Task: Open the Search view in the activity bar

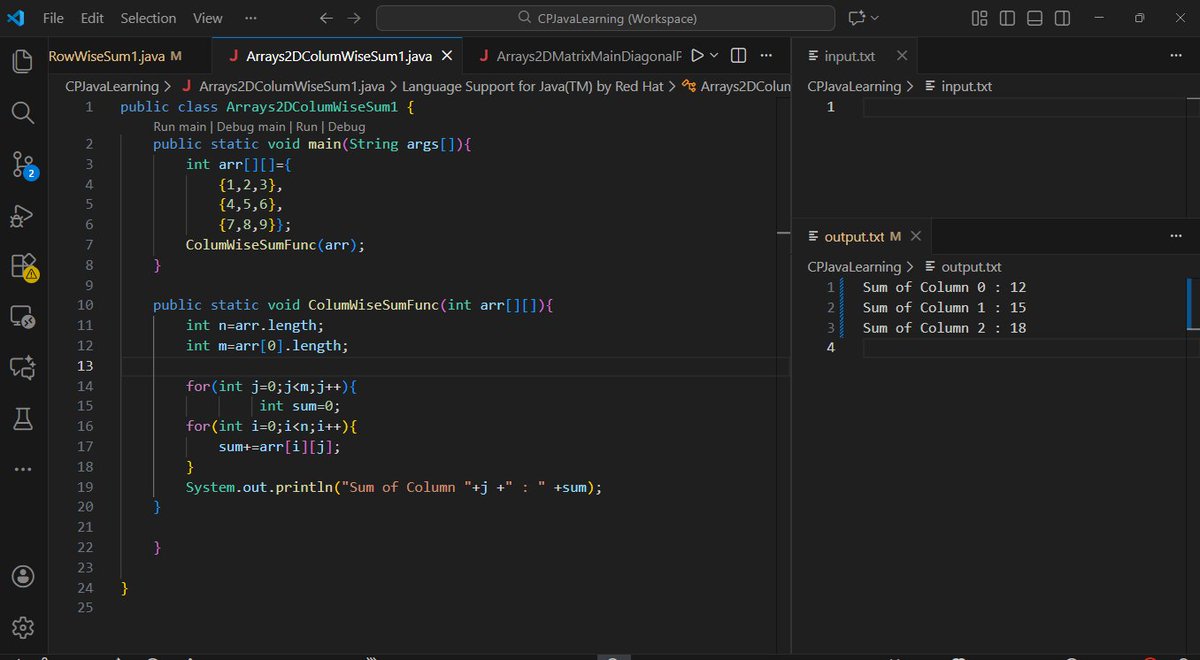Action: click(22, 112)
